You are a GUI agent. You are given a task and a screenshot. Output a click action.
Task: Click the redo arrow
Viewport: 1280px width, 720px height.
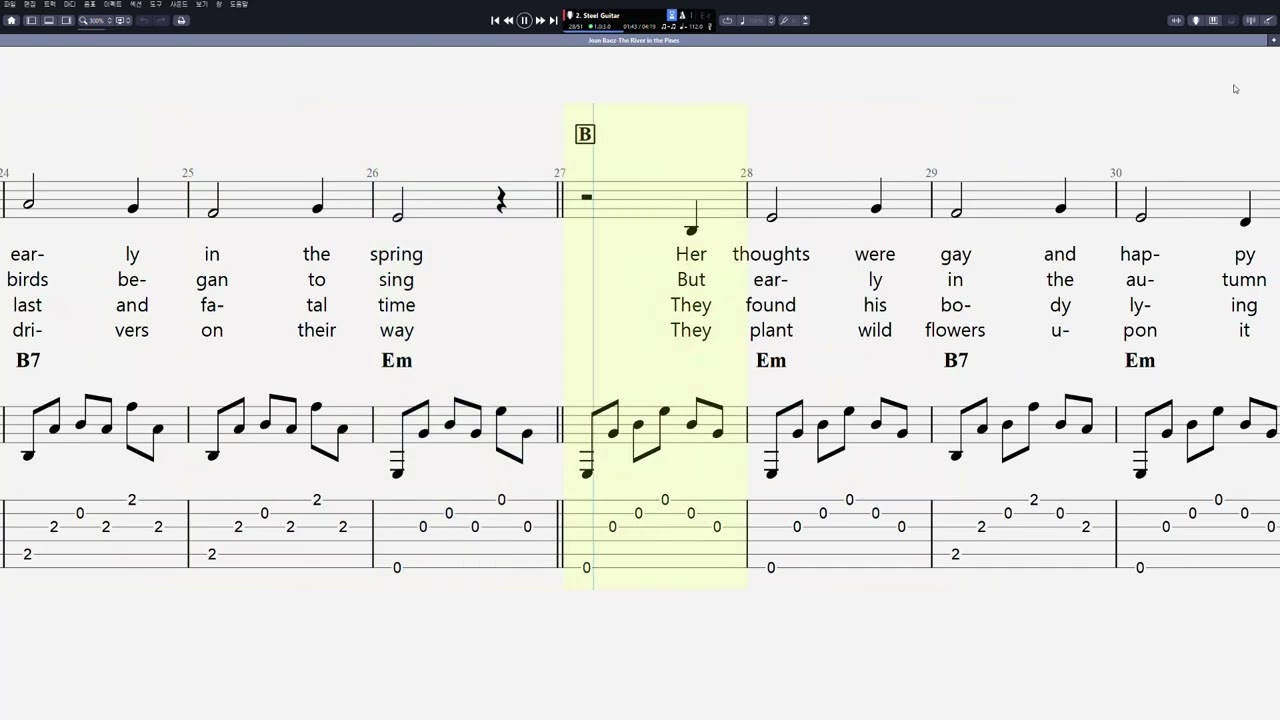161,20
